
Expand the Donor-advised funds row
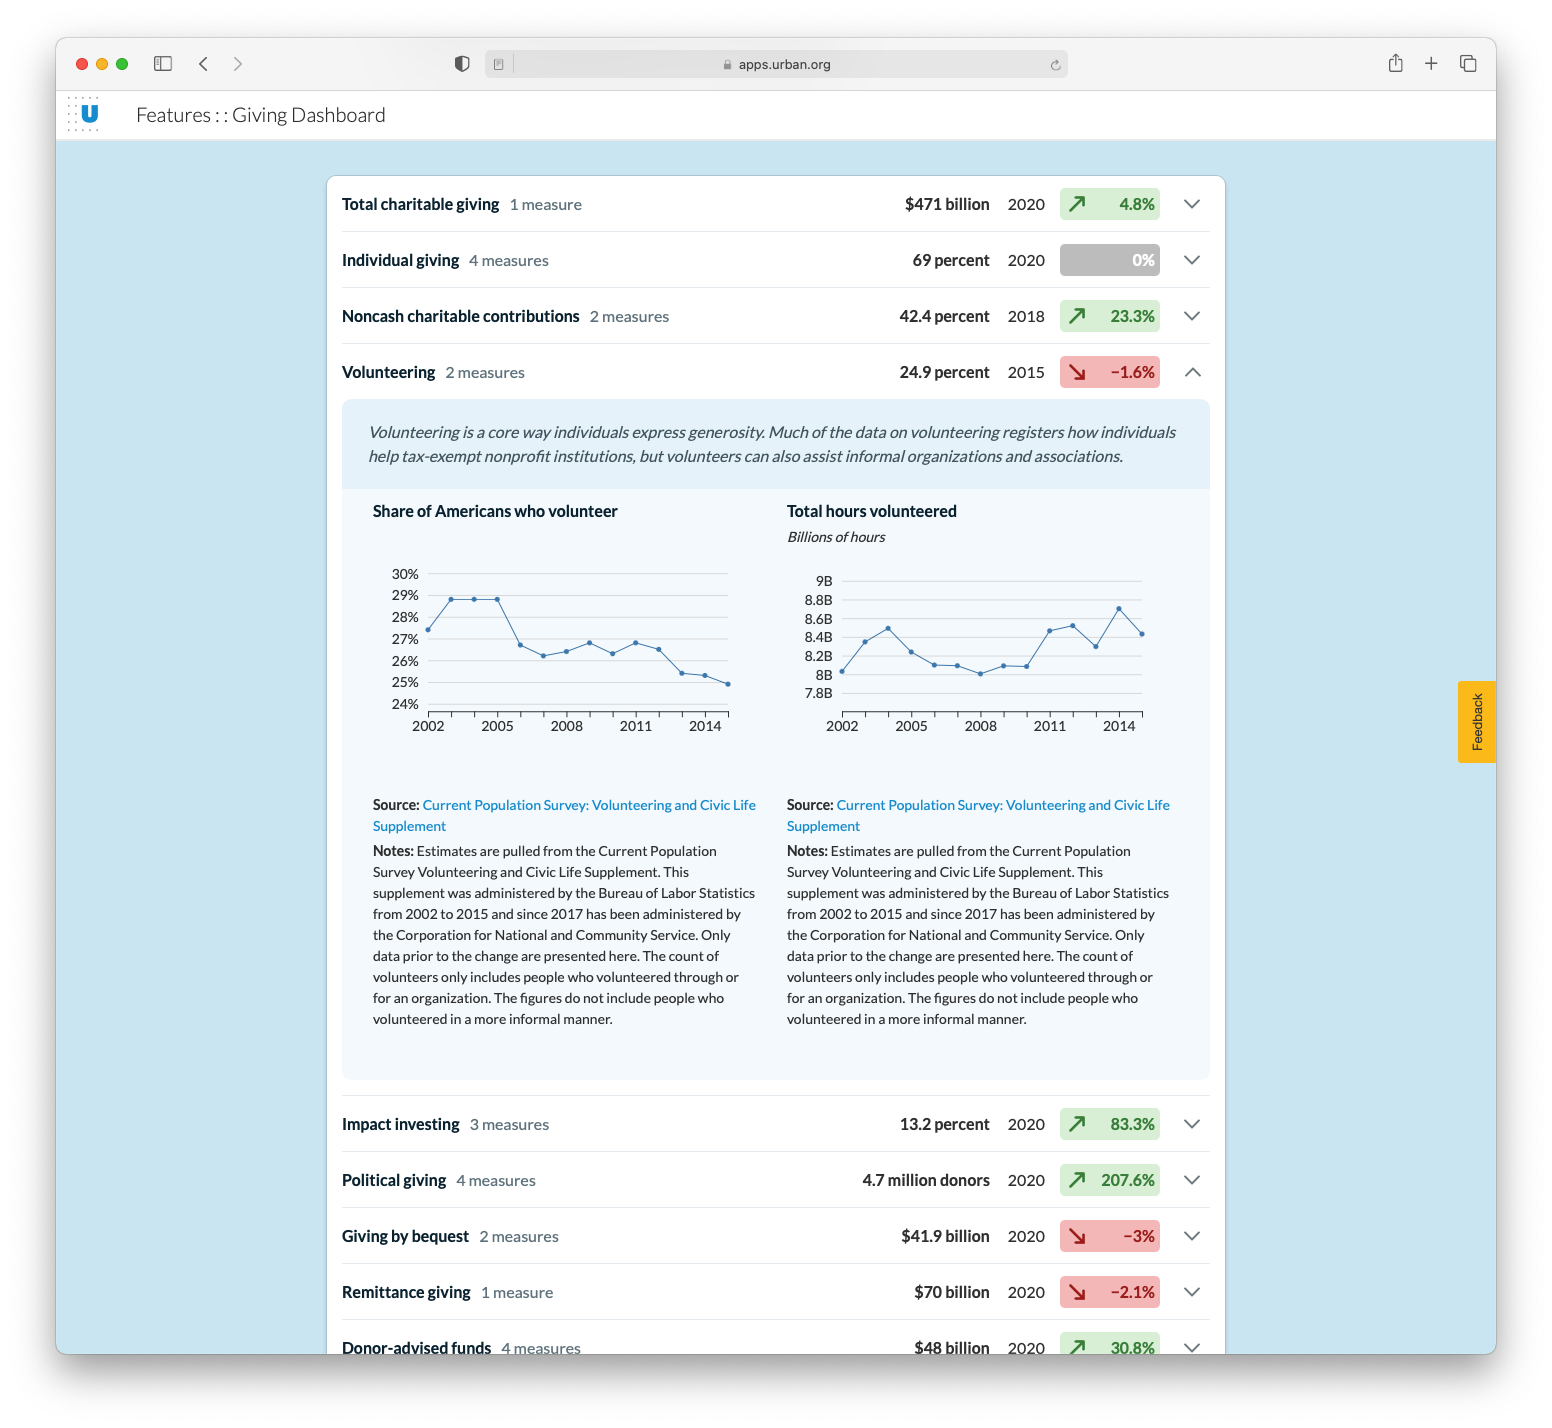(1192, 1345)
